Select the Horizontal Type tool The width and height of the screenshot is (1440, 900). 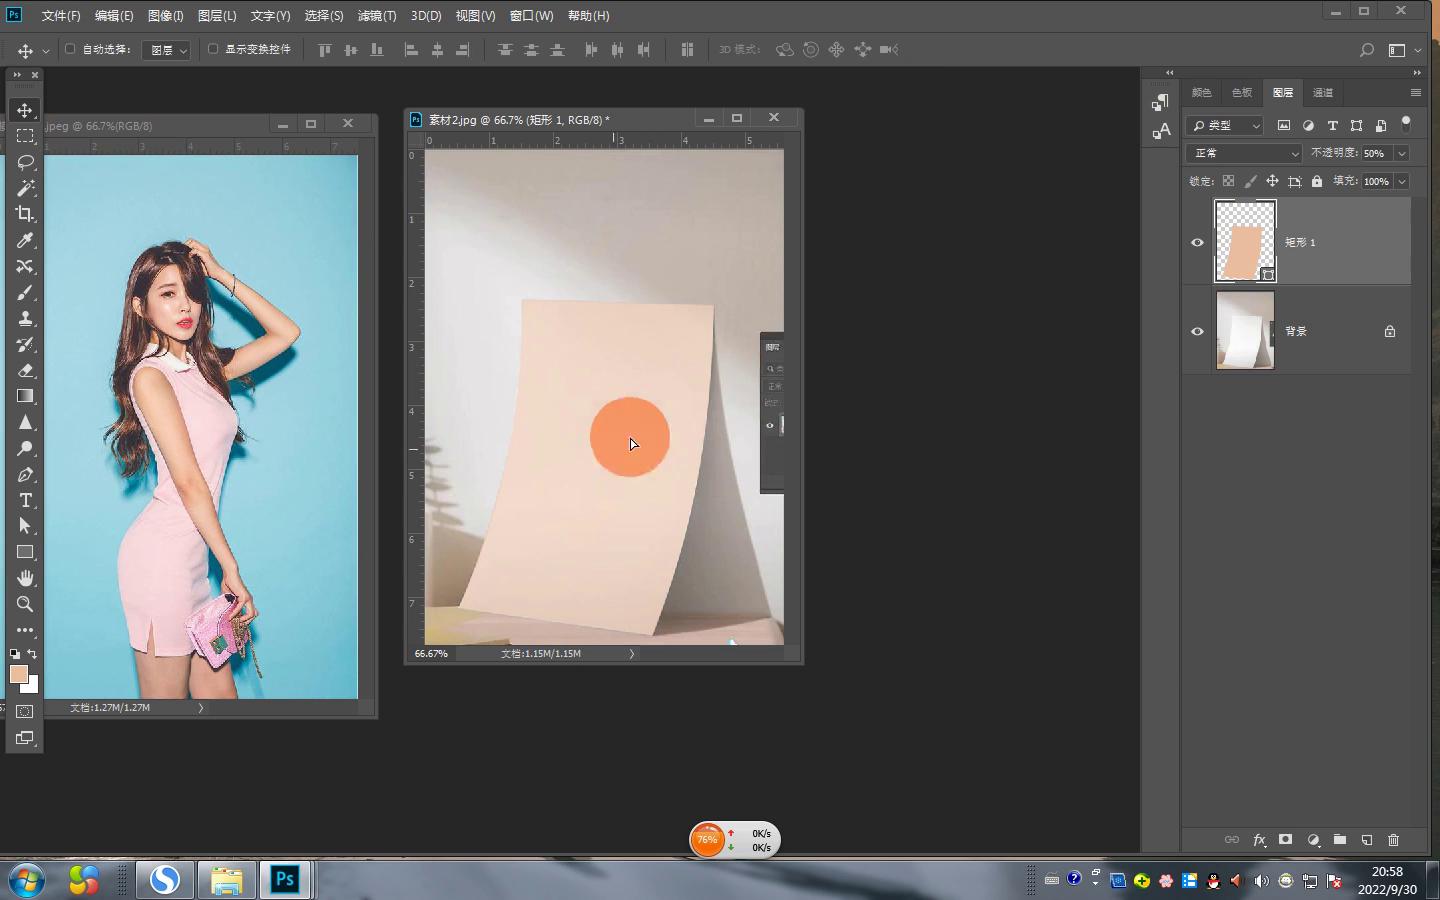(x=25, y=500)
